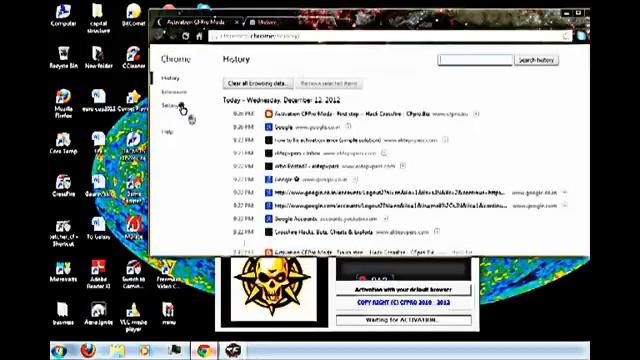This screenshot has height=360, width=640.
Task: Switch to Chrome in the taskbar
Action: click(204, 351)
